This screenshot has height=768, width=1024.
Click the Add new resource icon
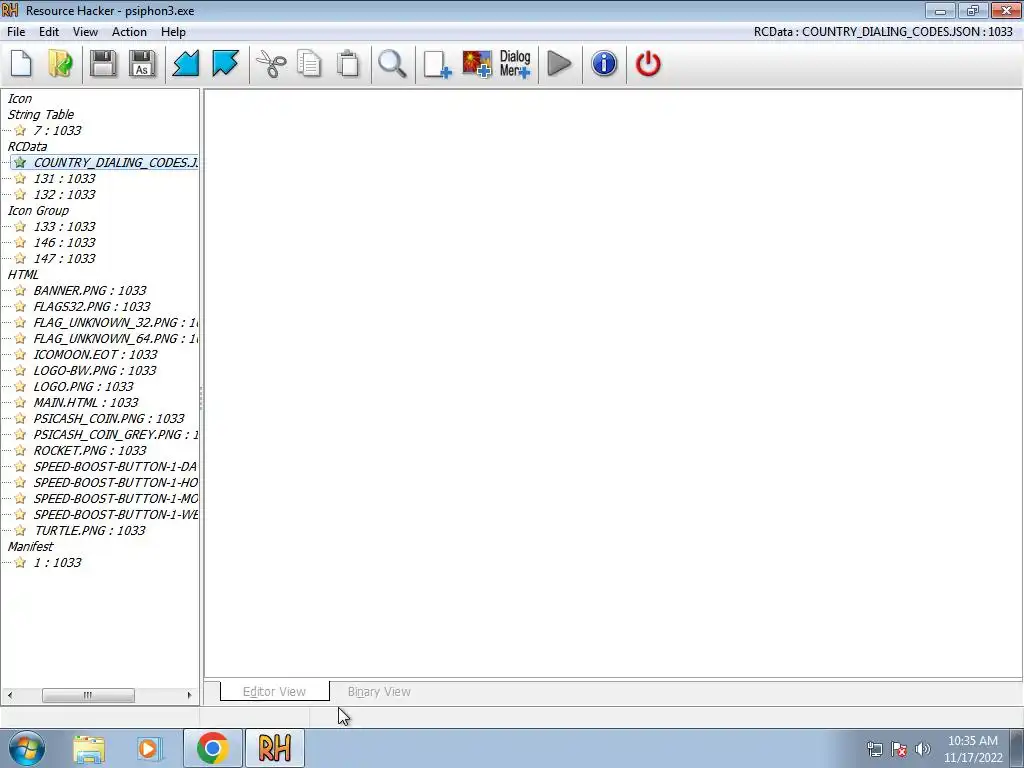pos(437,64)
